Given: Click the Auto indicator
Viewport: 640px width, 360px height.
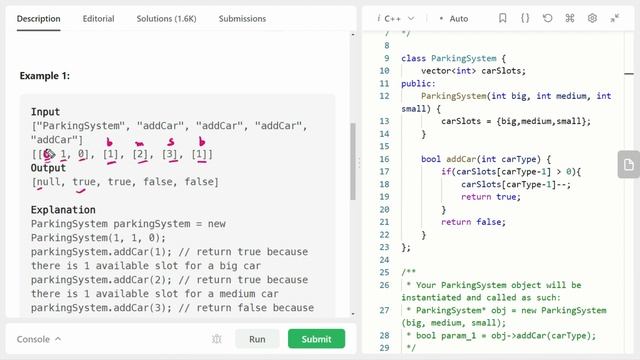Looking at the screenshot, I should 454,19.
